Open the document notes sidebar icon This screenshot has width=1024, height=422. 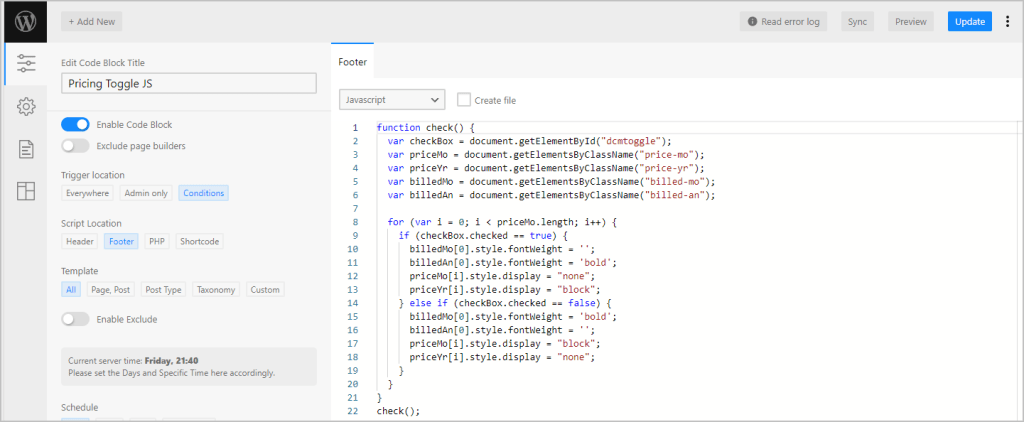(26, 149)
